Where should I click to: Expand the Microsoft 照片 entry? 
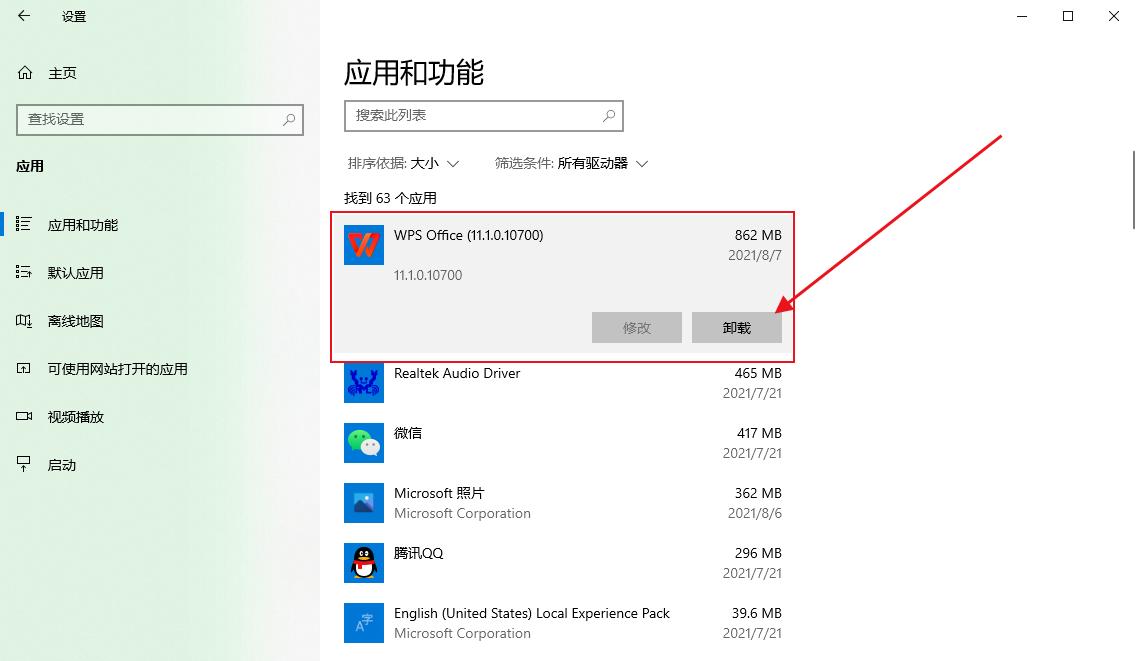[x=560, y=503]
